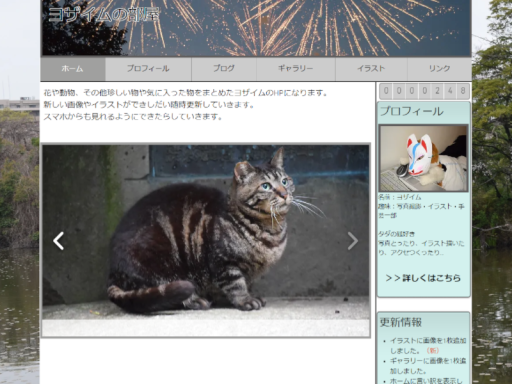Switch to the イラスト tab

coord(371,69)
